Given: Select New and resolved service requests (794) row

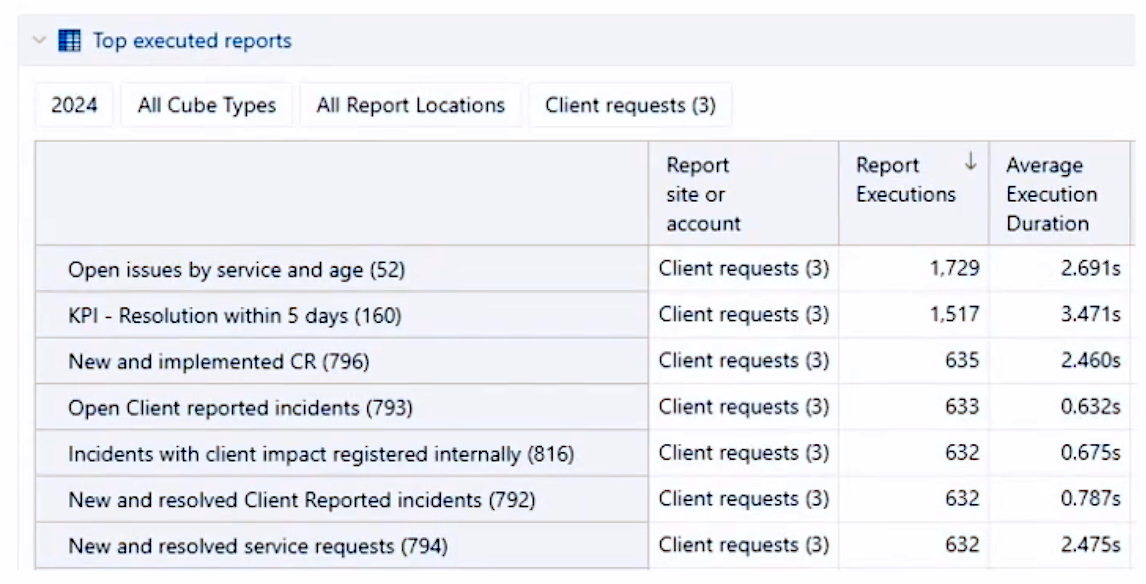Looking at the screenshot, I should click(257, 546).
